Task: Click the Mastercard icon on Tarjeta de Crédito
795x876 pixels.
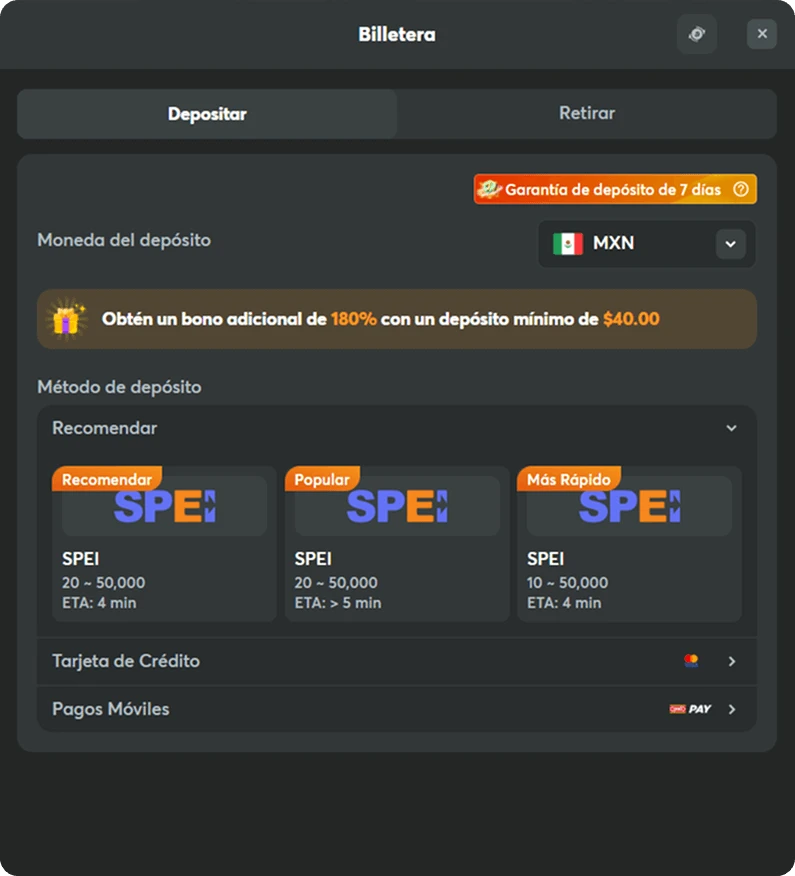Action: click(691, 661)
